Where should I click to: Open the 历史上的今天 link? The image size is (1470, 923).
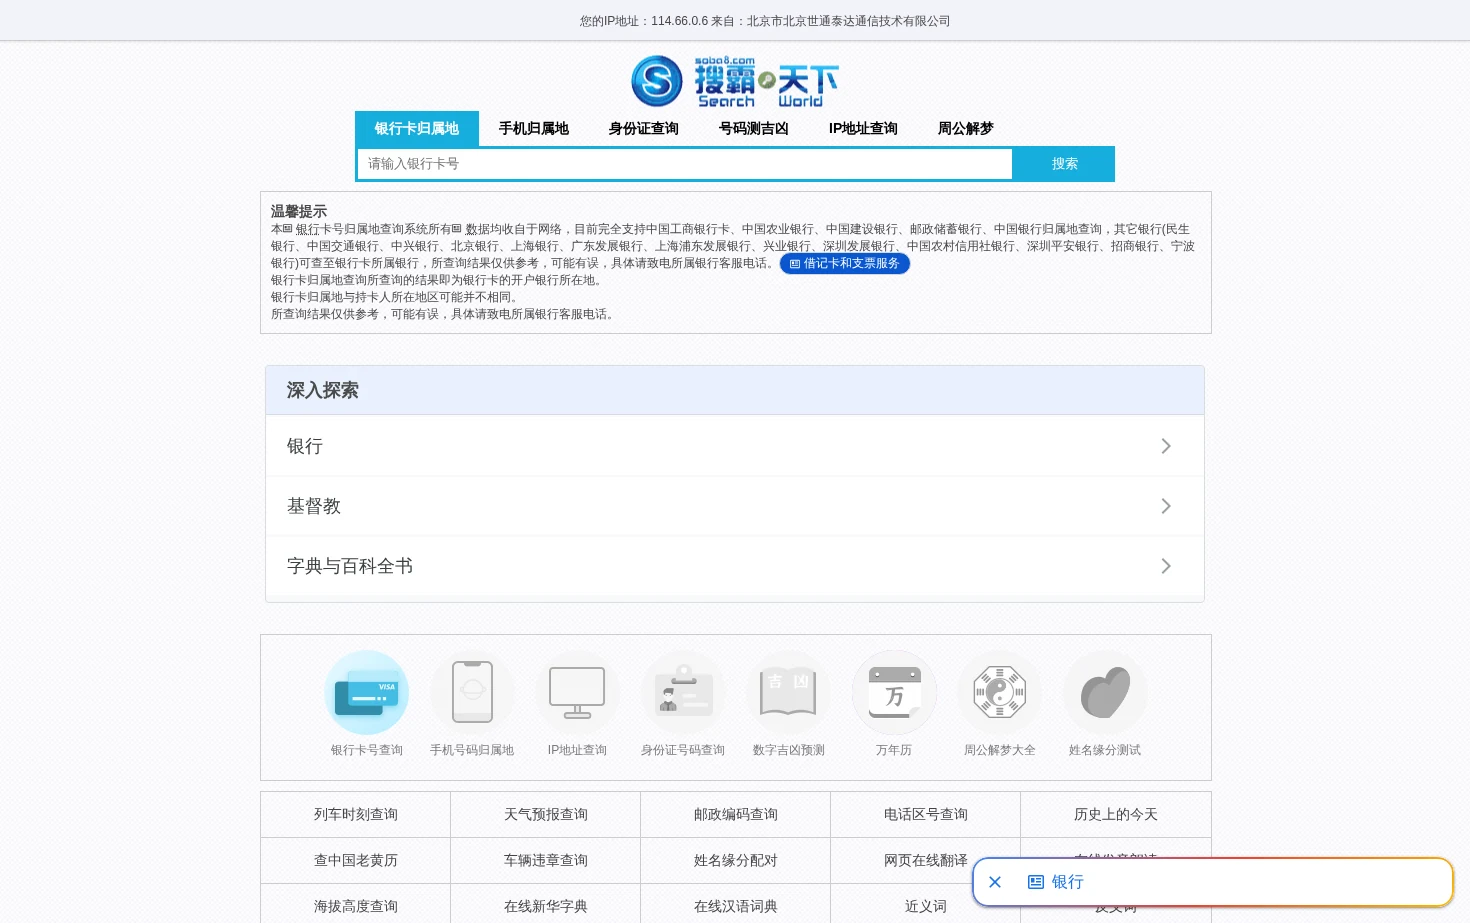click(1116, 815)
